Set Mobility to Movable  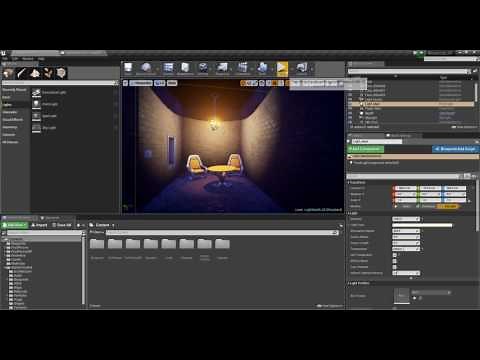(x=448, y=206)
